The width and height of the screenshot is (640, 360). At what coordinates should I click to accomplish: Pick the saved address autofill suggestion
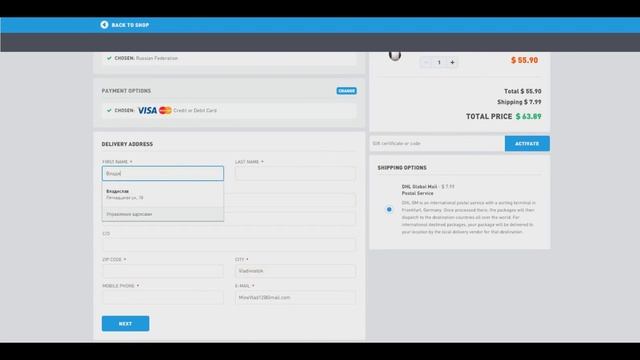163,194
